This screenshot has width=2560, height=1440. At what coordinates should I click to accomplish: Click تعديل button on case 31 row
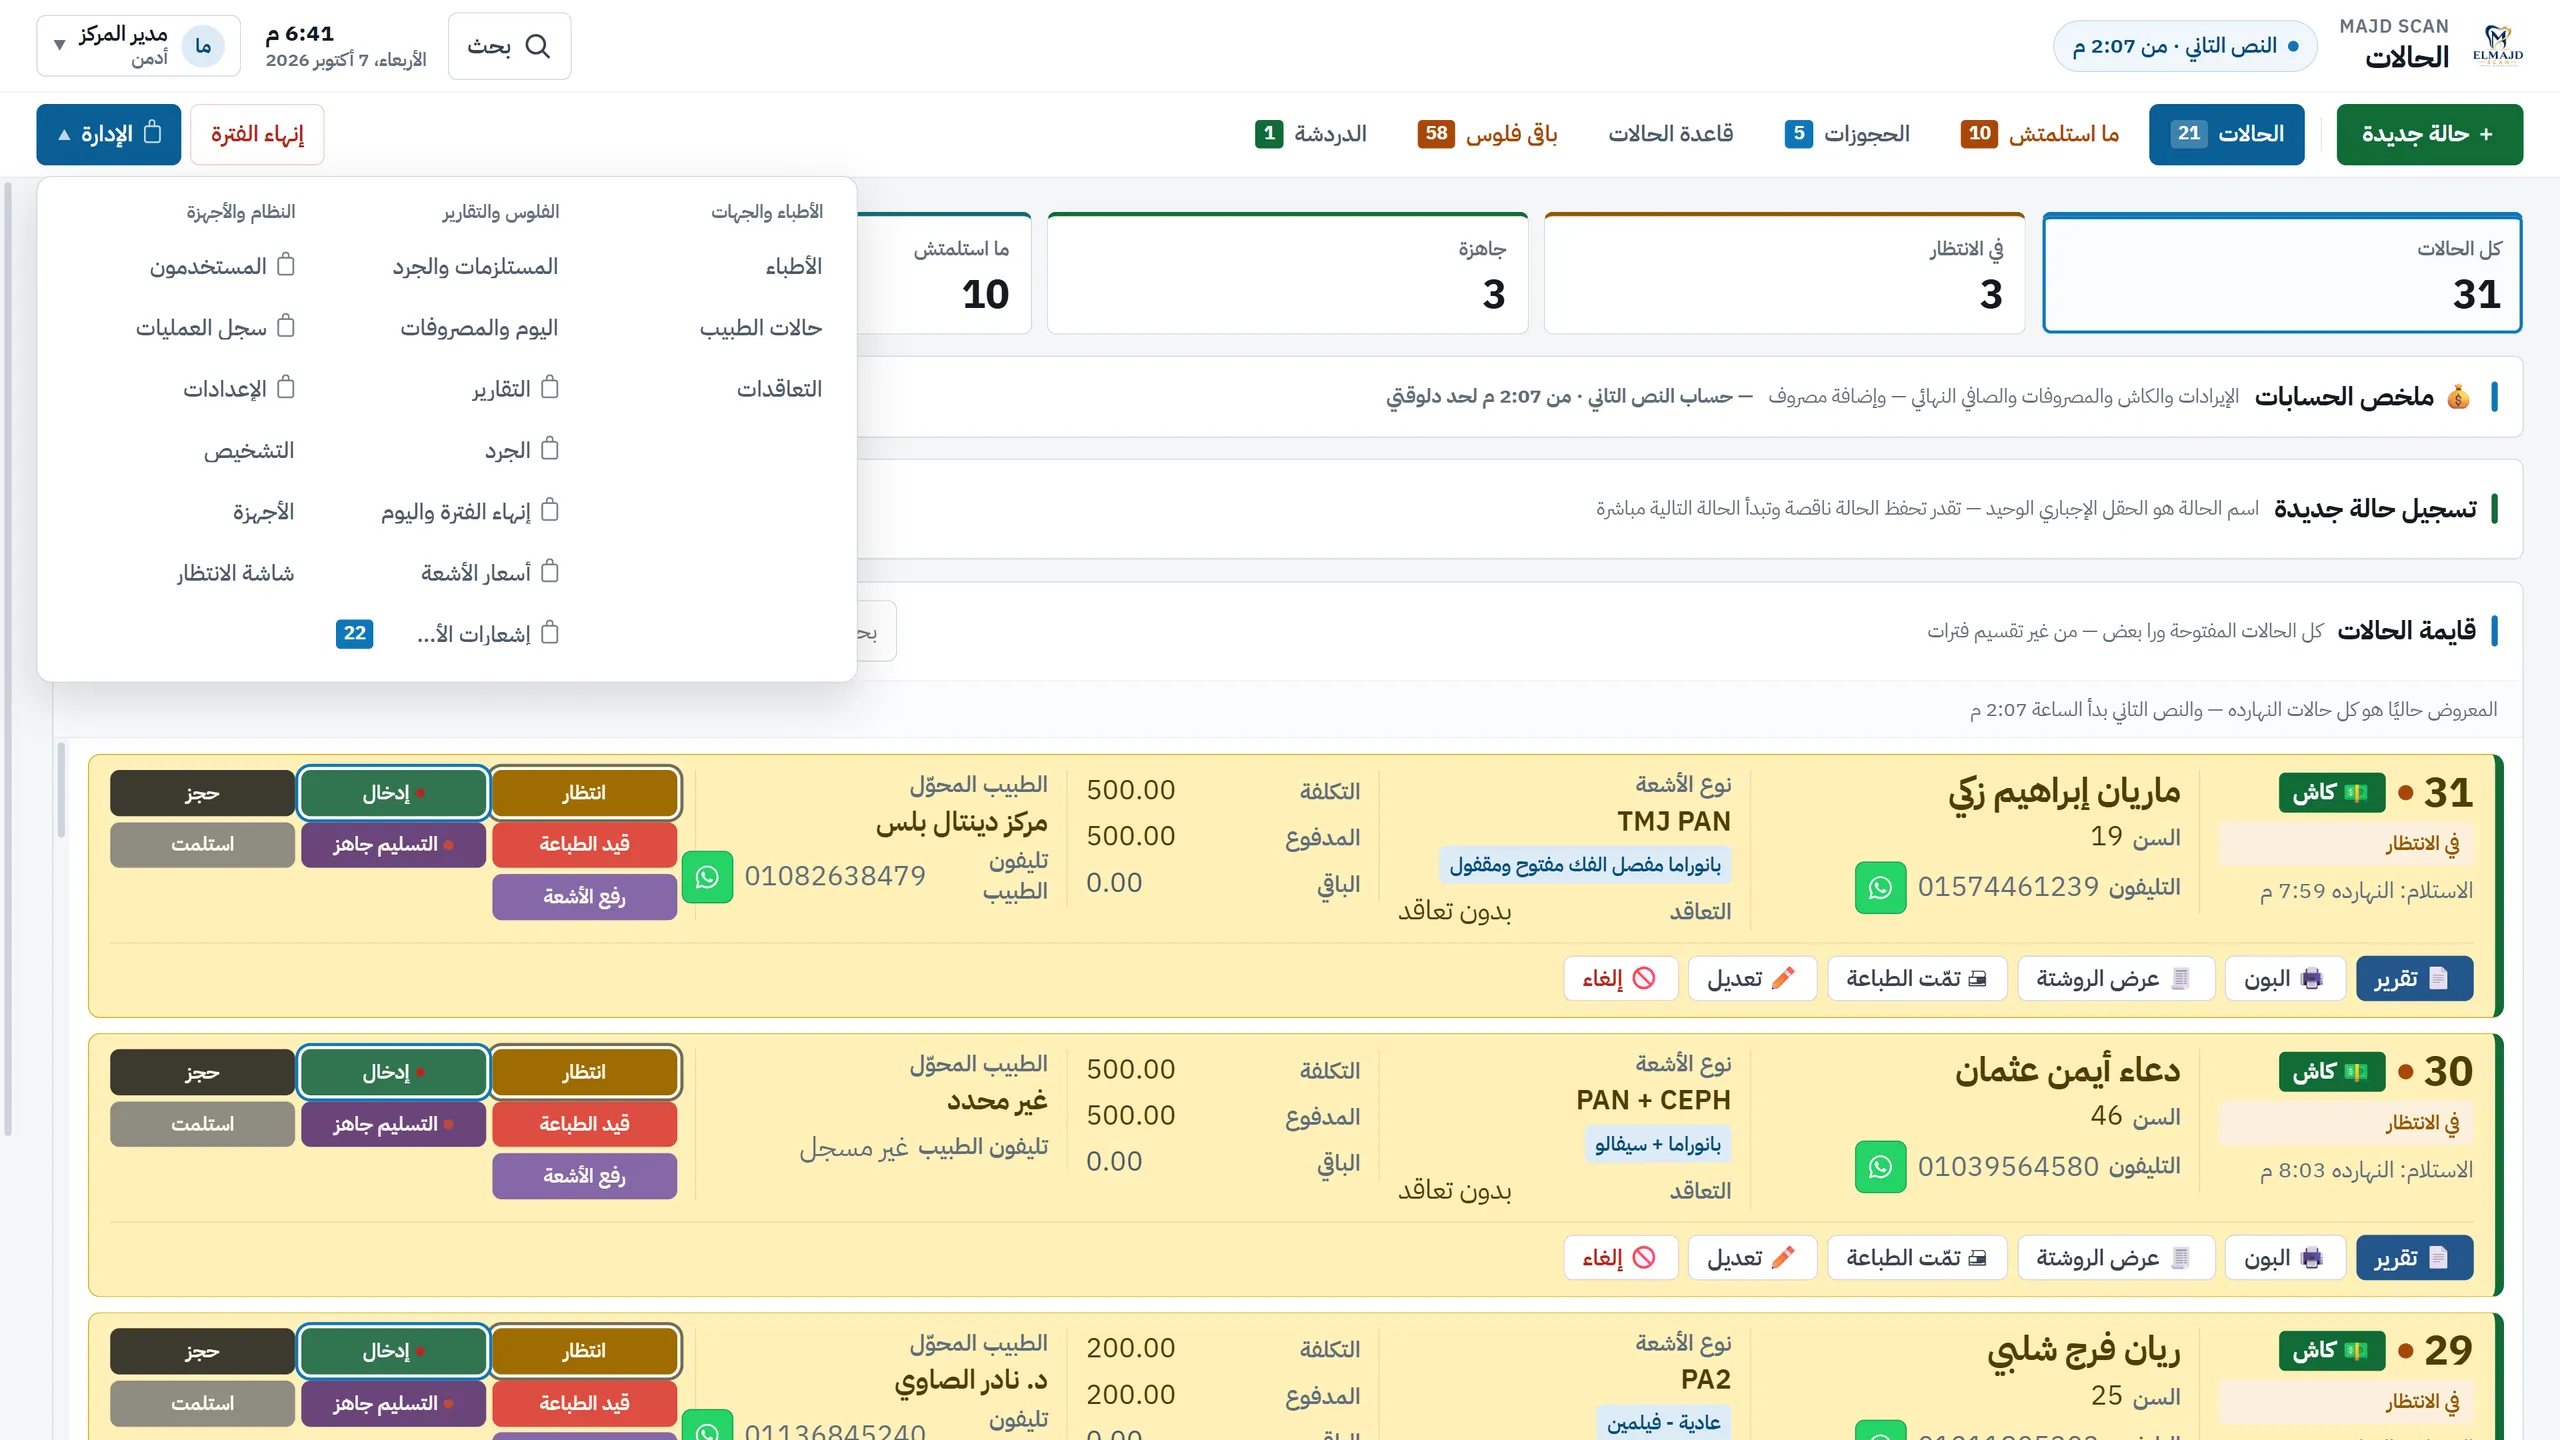tap(1752, 978)
